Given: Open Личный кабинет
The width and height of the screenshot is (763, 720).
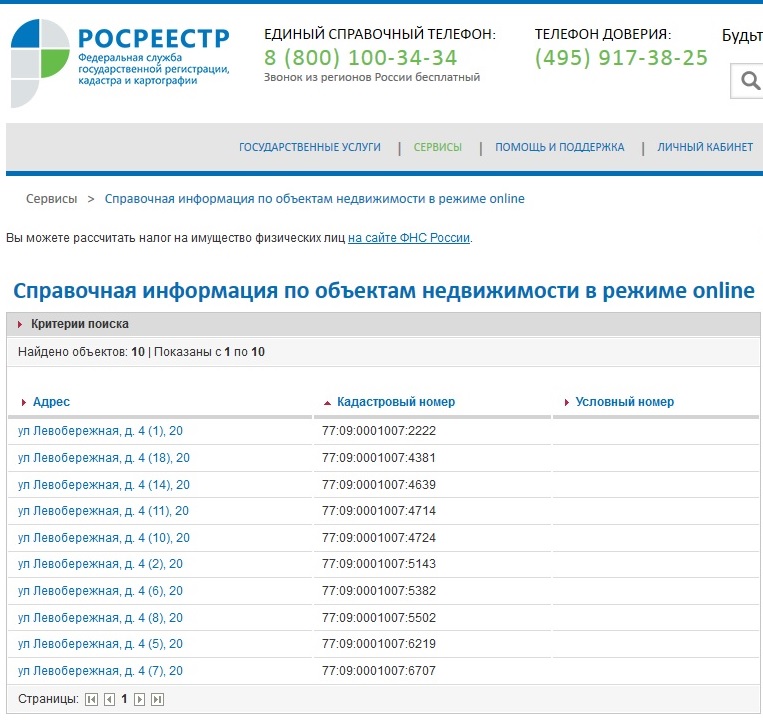Looking at the screenshot, I should click(x=704, y=147).
